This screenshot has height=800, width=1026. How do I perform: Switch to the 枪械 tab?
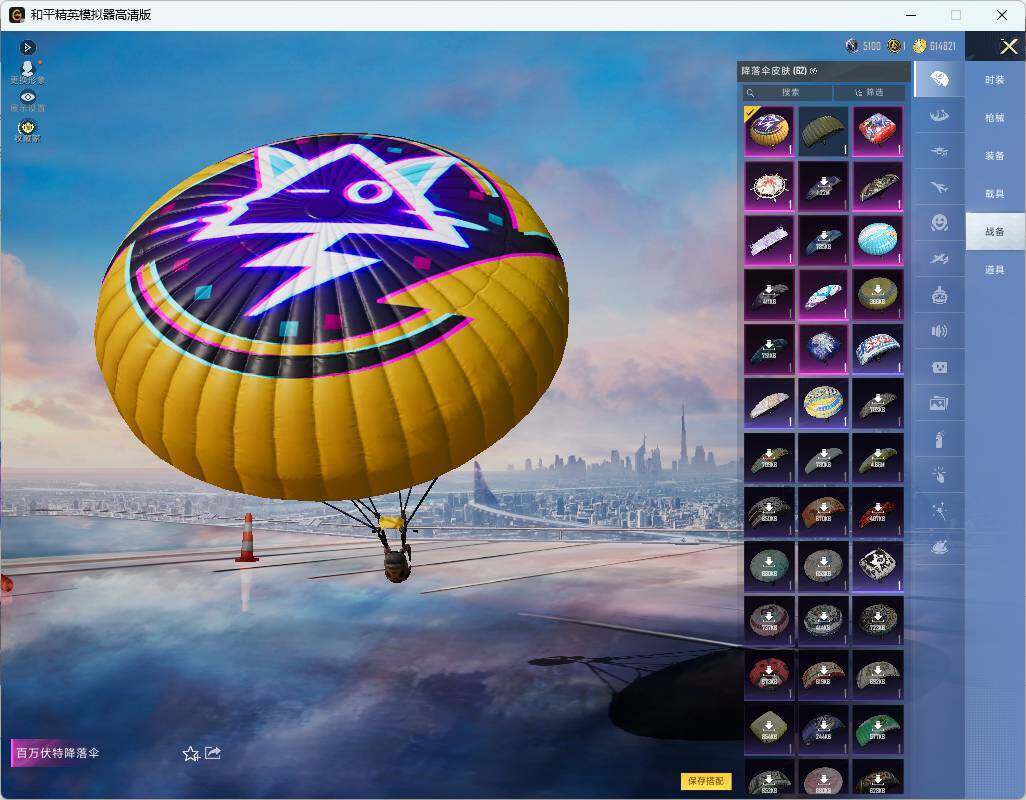click(995, 118)
